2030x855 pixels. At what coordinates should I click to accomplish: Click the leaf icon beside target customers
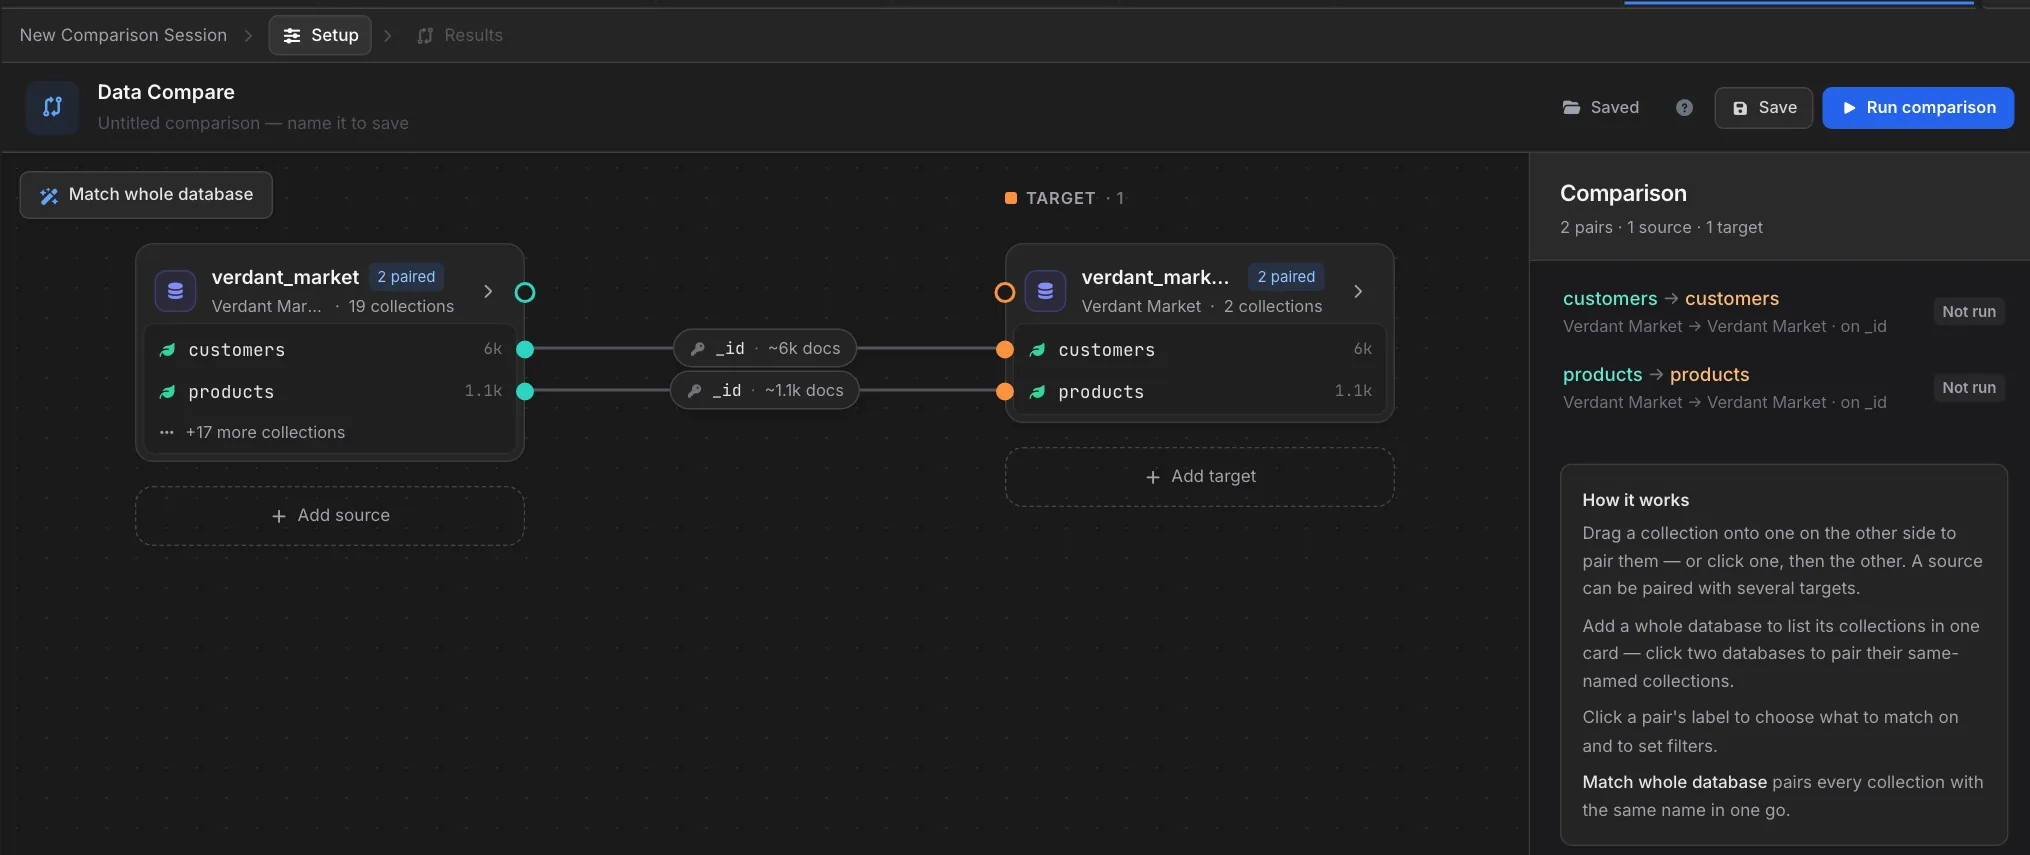[1037, 350]
